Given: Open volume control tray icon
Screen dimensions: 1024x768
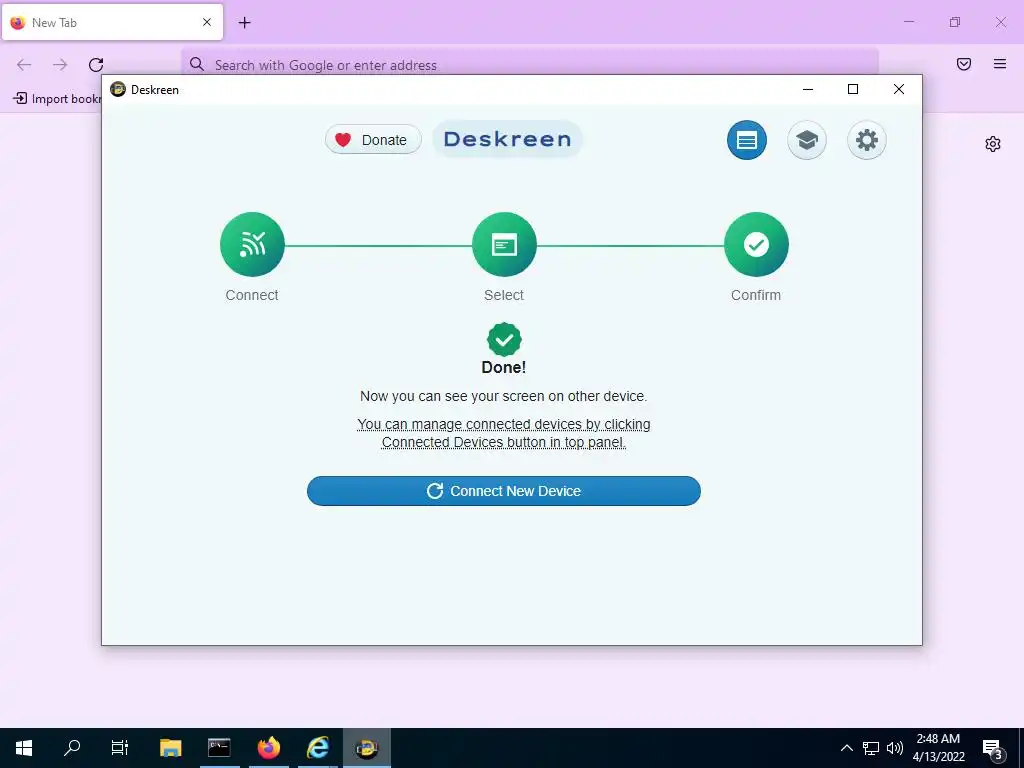Looking at the screenshot, I should pos(895,748).
